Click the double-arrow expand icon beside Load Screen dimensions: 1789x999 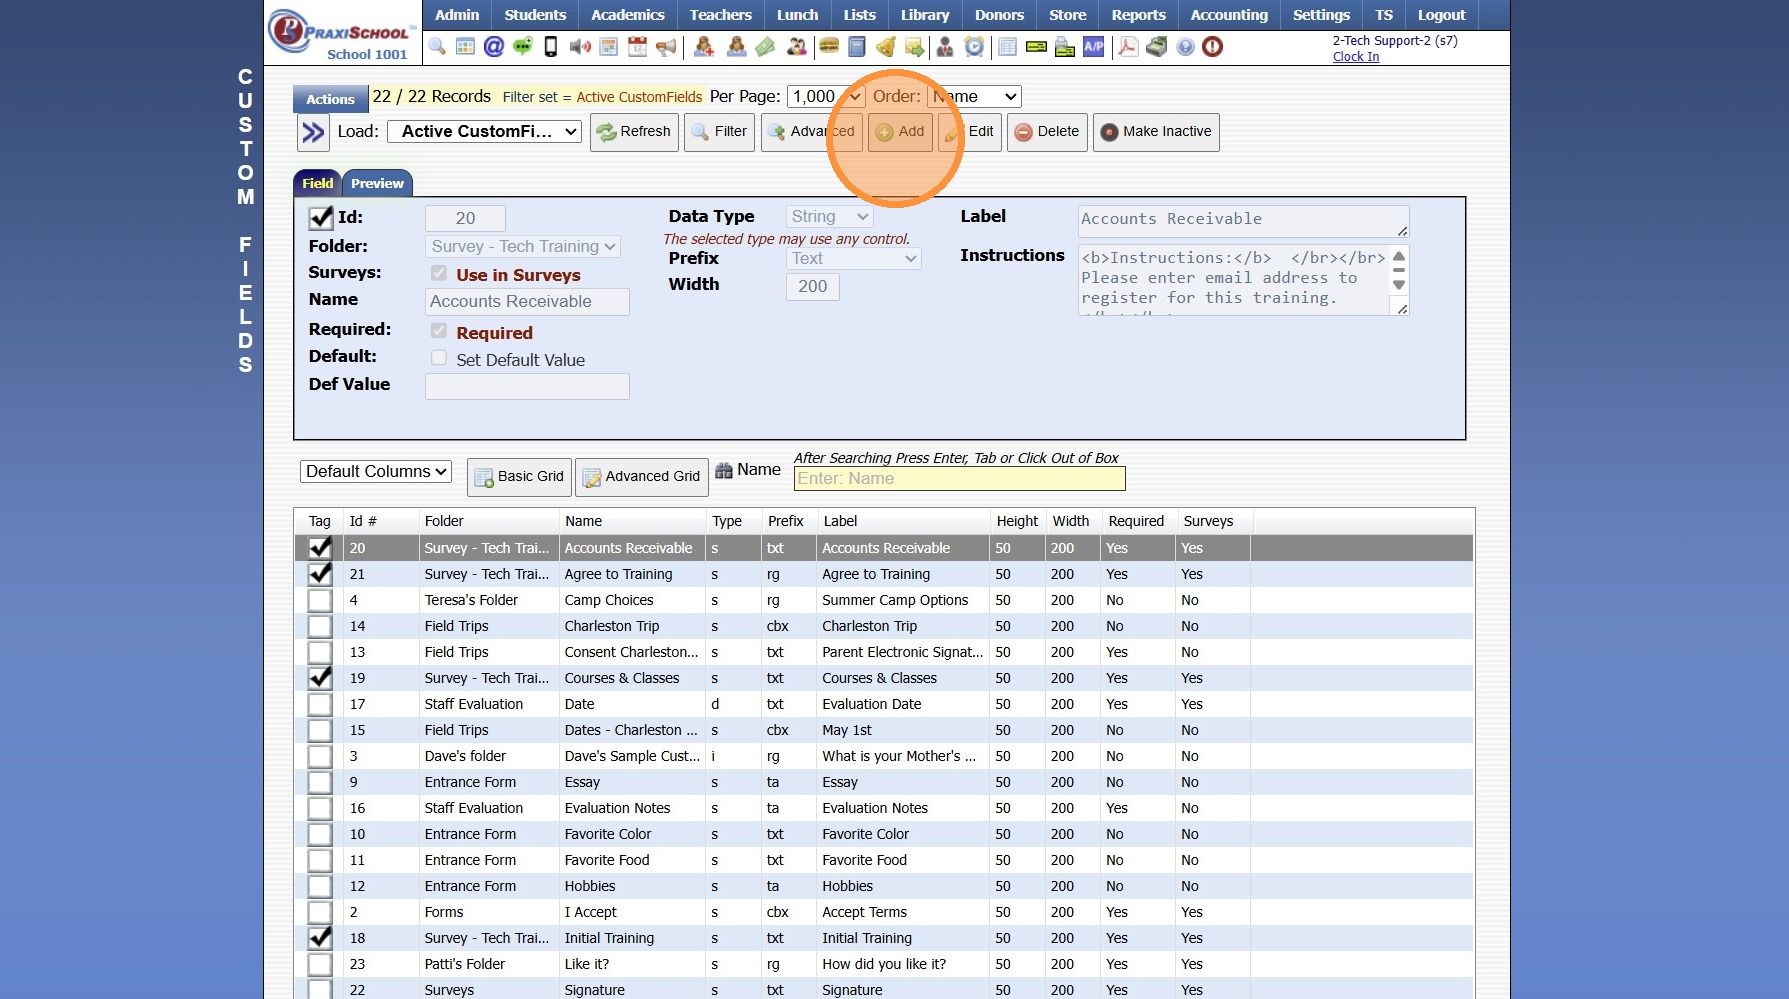click(x=313, y=132)
